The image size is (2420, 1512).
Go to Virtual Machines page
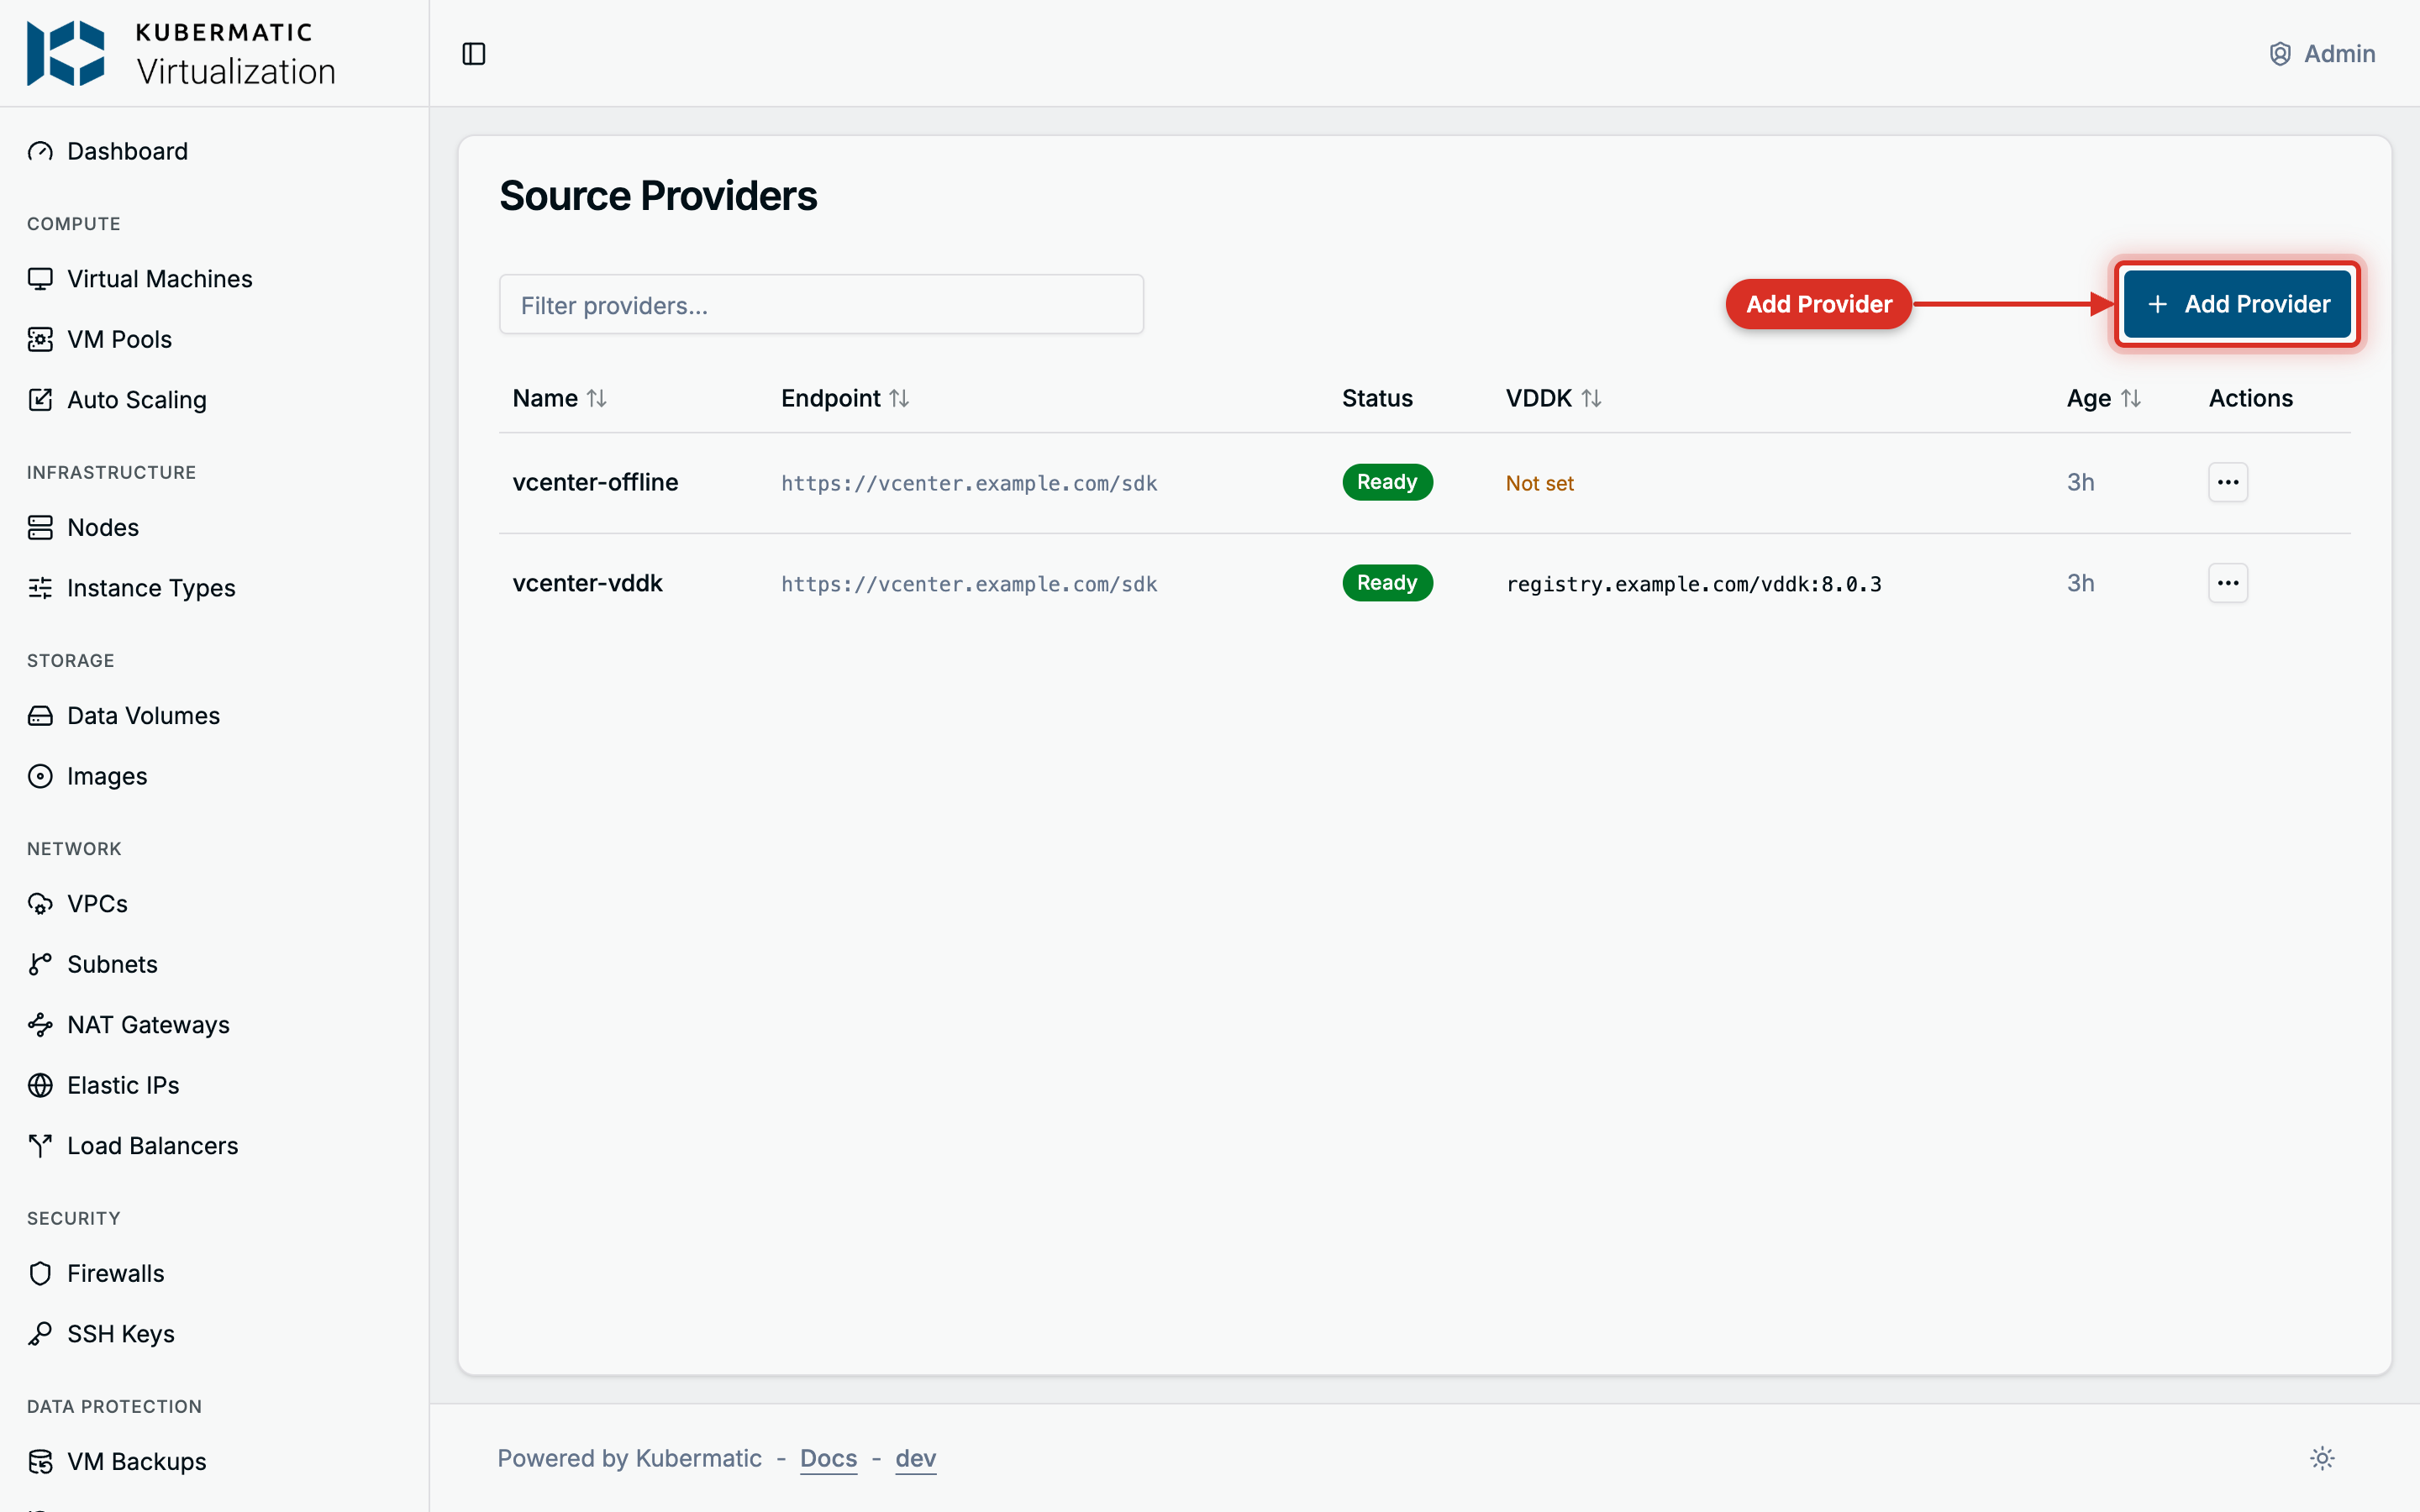tap(159, 279)
